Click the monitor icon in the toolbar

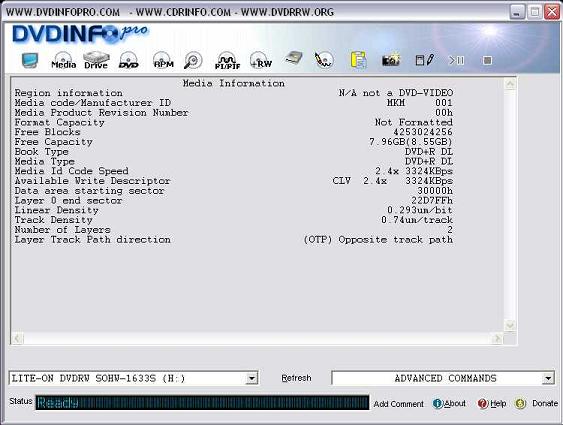pyautogui.click(x=30, y=60)
